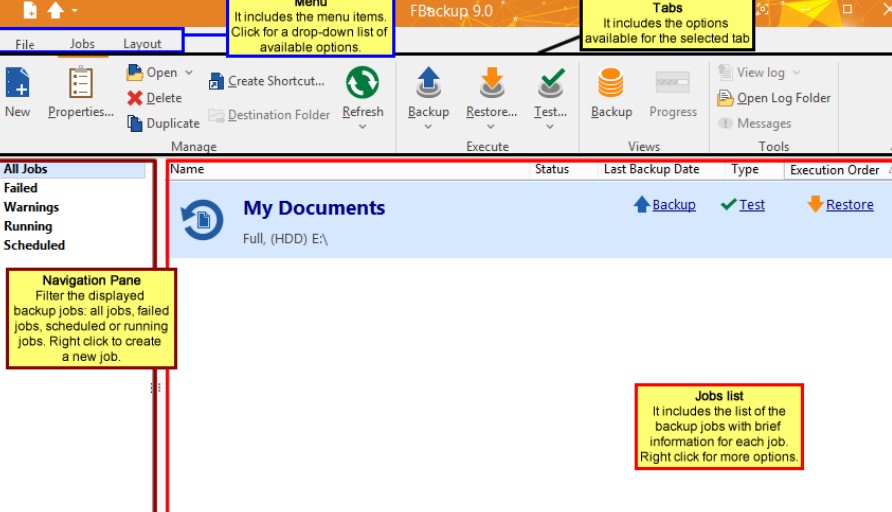Filter by Warnings in navigation pane
This screenshot has height=512, width=892.
(x=31, y=208)
